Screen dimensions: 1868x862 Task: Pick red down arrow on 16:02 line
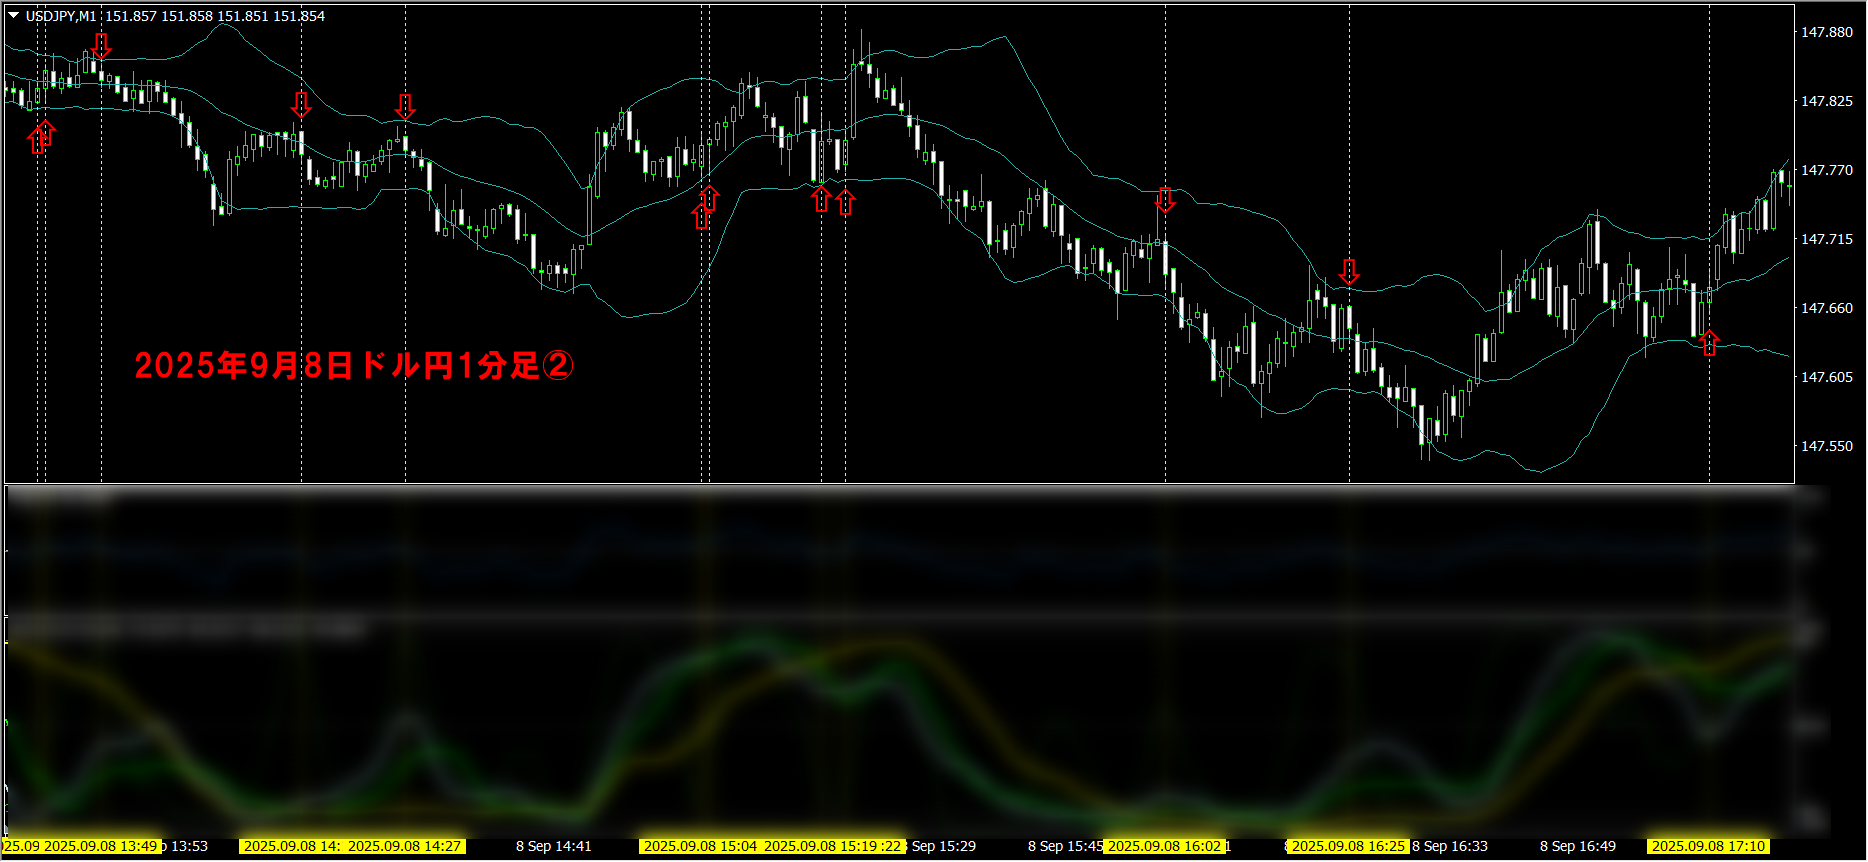pos(1165,199)
